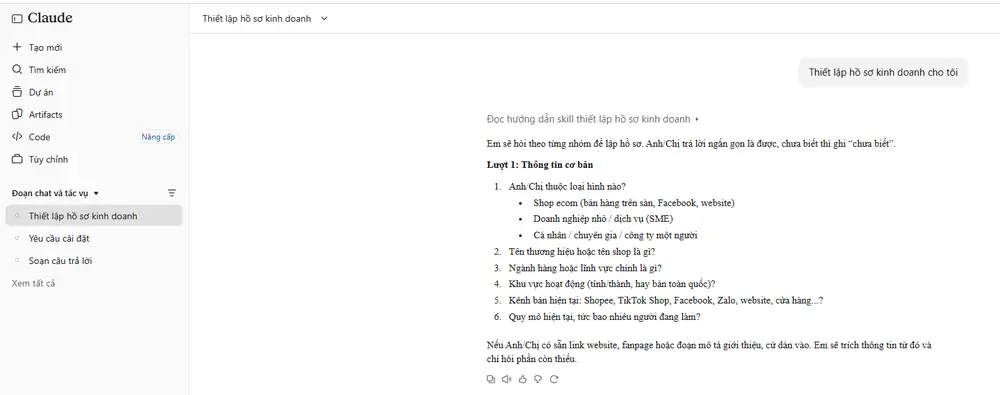Click the Claude logo text
This screenshot has width=1000, height=395.
50,19
